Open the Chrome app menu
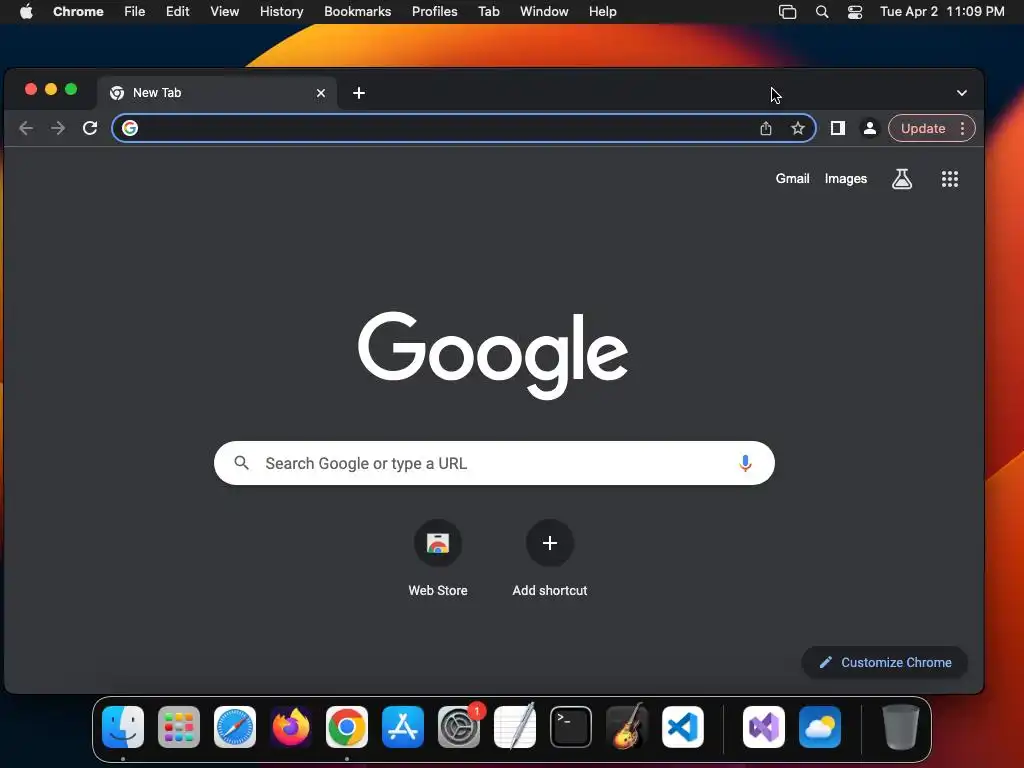This screenshot has width=1024, height=768. point(78,11)
